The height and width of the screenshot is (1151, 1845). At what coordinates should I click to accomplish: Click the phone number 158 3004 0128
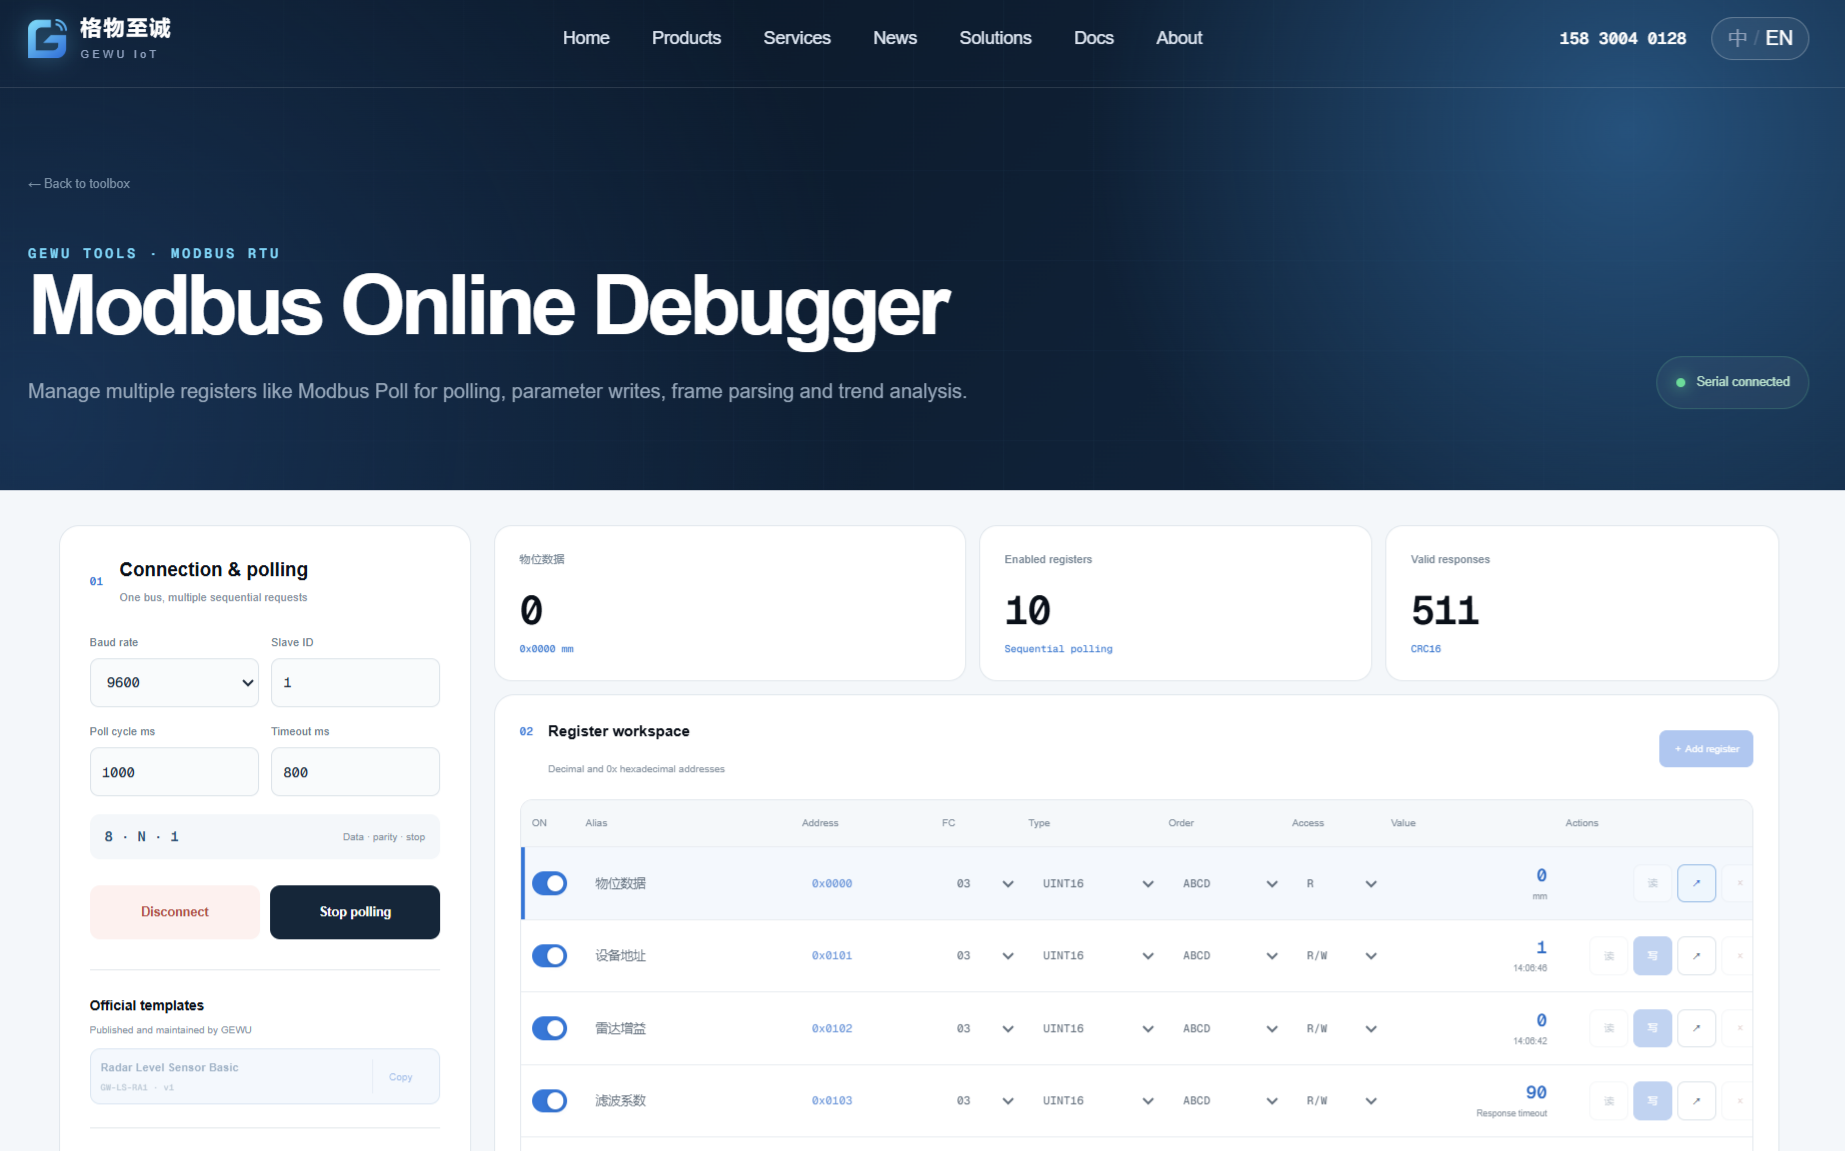[x=1622, y=38]
